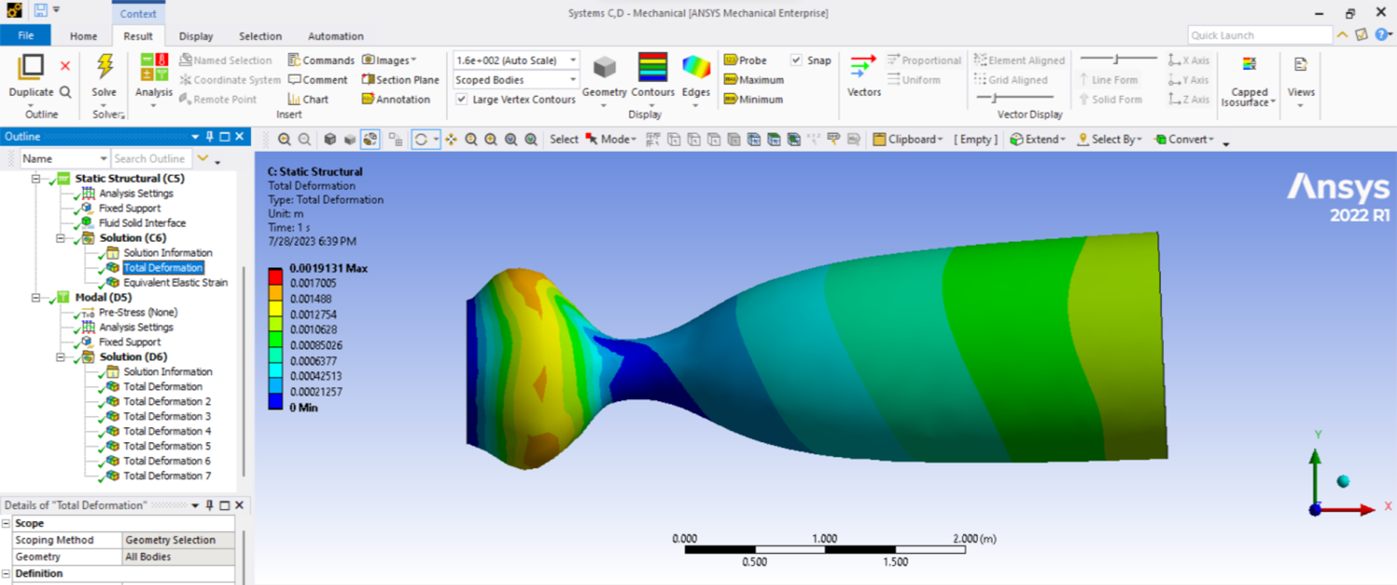Screen dimensions: 1397x585
Task: Select Total Deformation 7 in the tree
Action: point(167,476)
